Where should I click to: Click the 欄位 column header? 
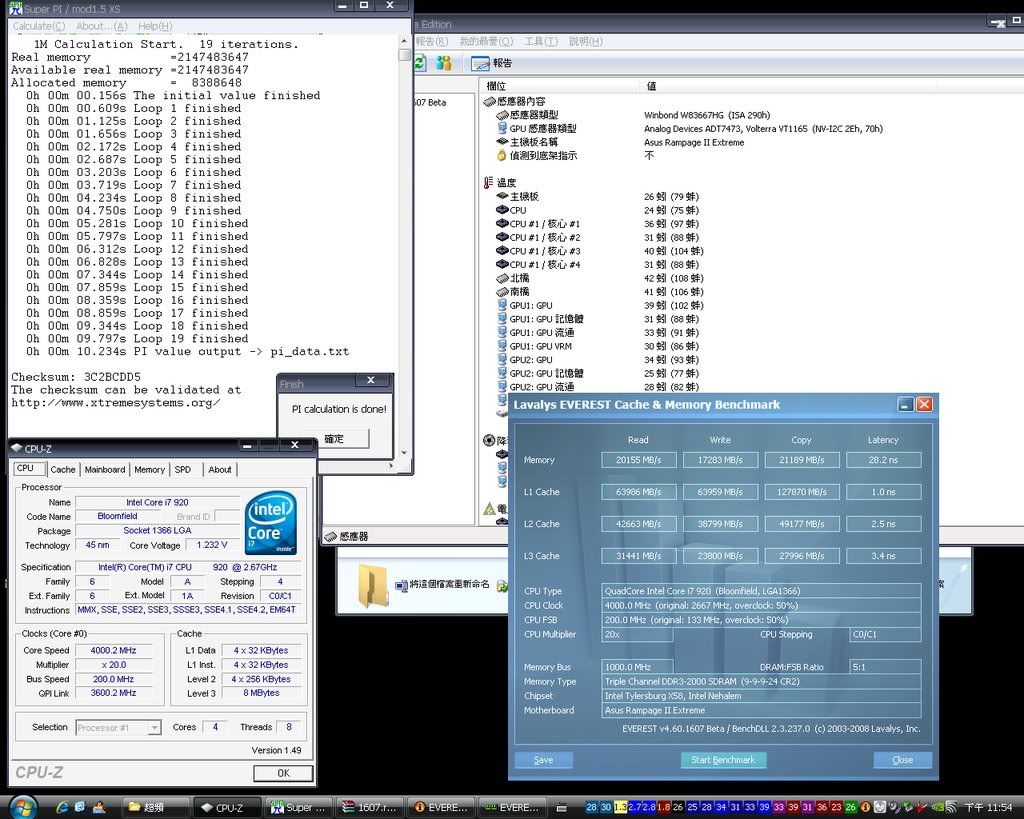click(560, 86)
